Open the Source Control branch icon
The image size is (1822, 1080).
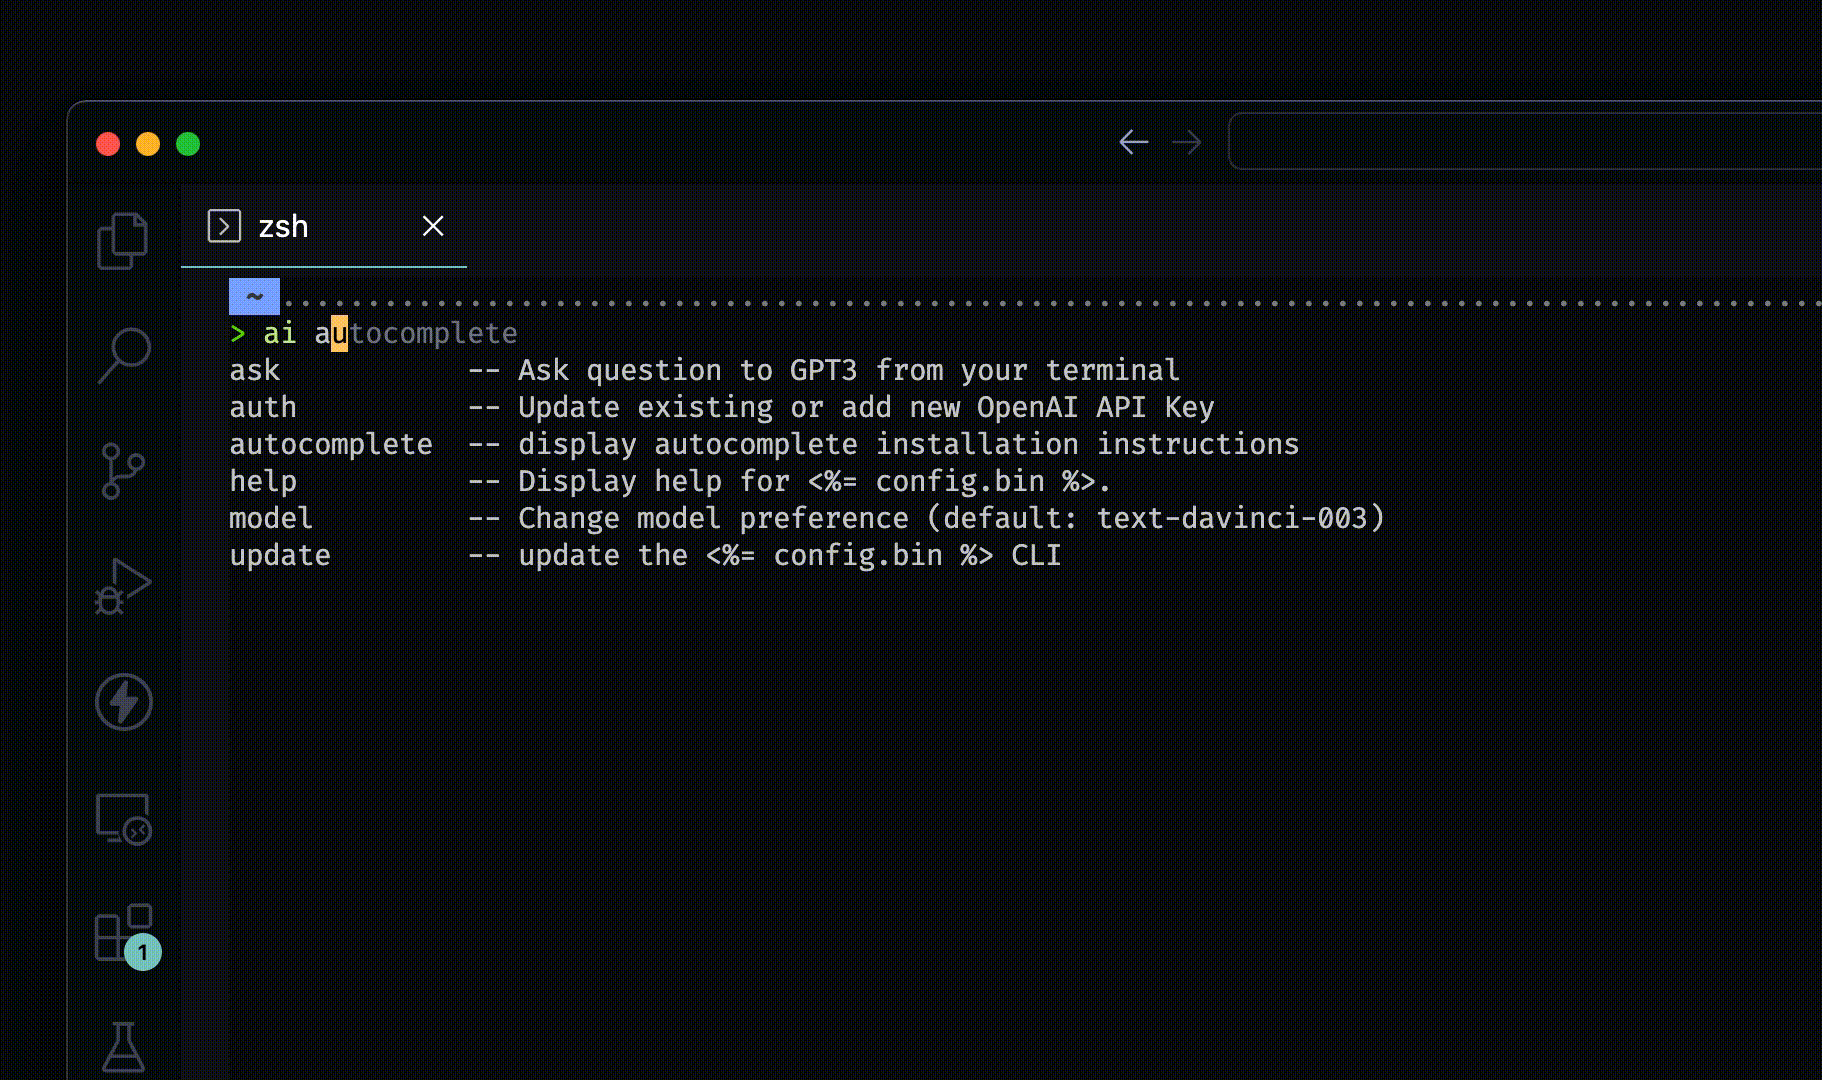pos(123,471)
